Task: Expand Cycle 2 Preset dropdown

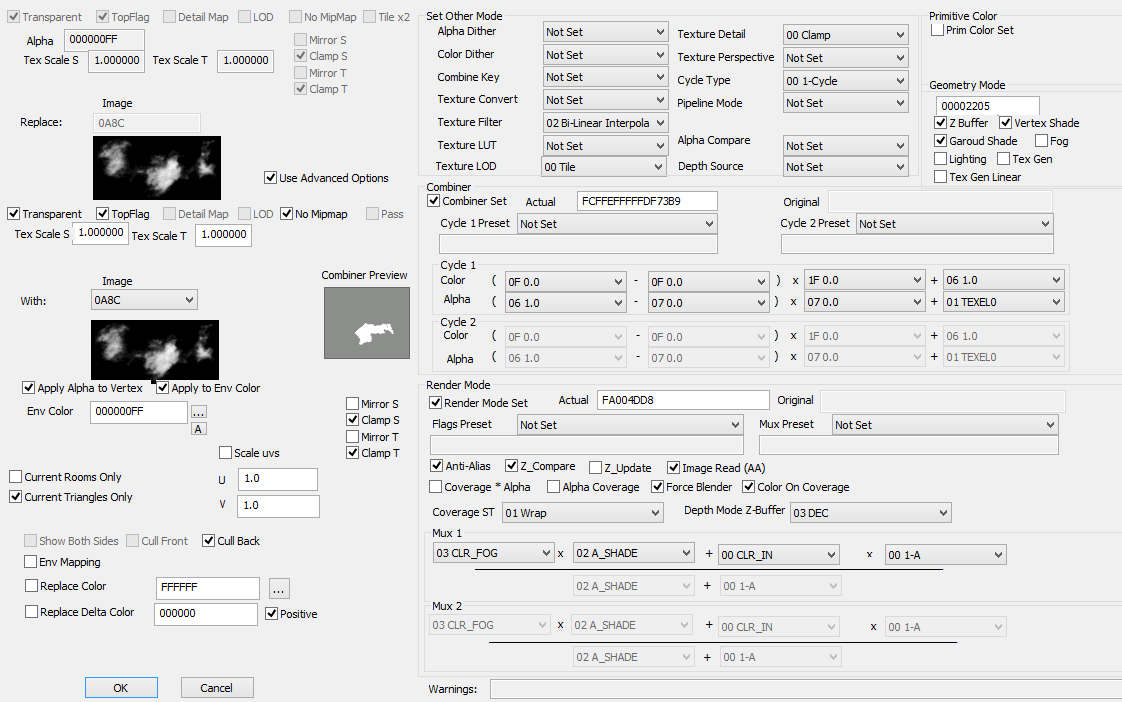Action: tap(955, 223)
